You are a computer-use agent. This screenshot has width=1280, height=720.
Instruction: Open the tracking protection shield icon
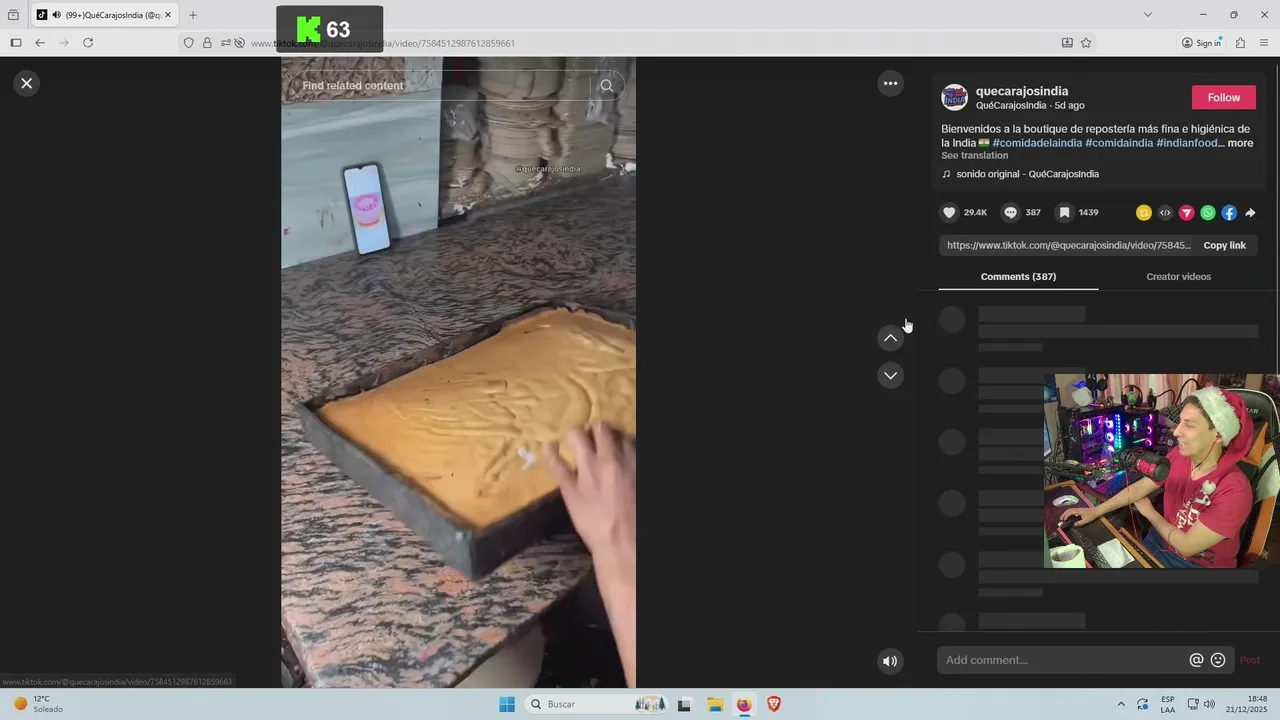pos(188,43)
